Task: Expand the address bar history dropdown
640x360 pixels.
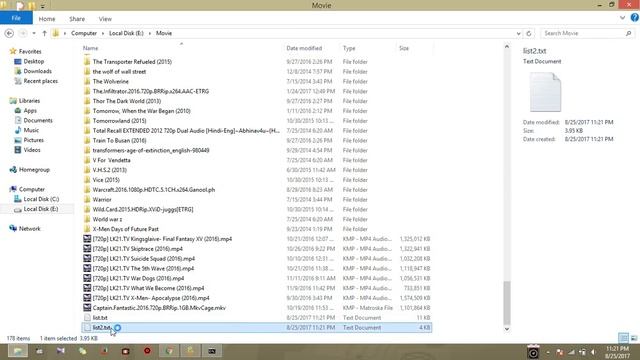Action: (x=518, y=33)
